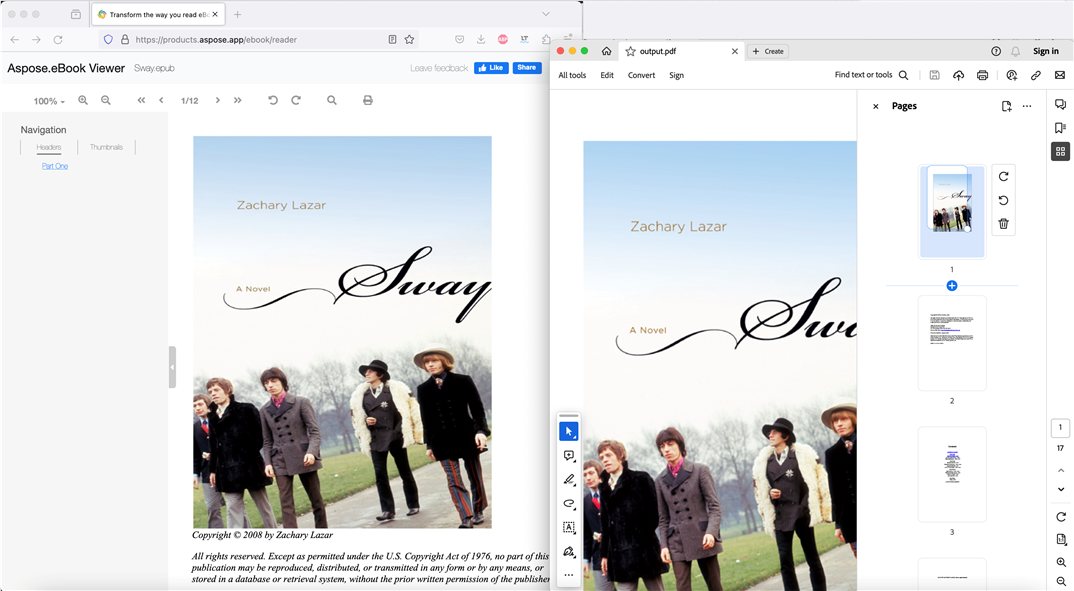The height and width of the screenshot is (591, 1074).
Task: Select the Add Text tool in Acrobat
Action: [x=569, y=527]
